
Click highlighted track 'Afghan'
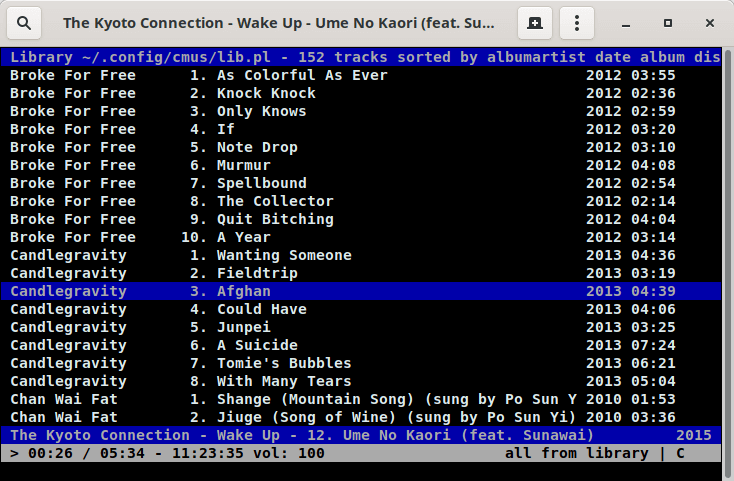coord(361,291)
